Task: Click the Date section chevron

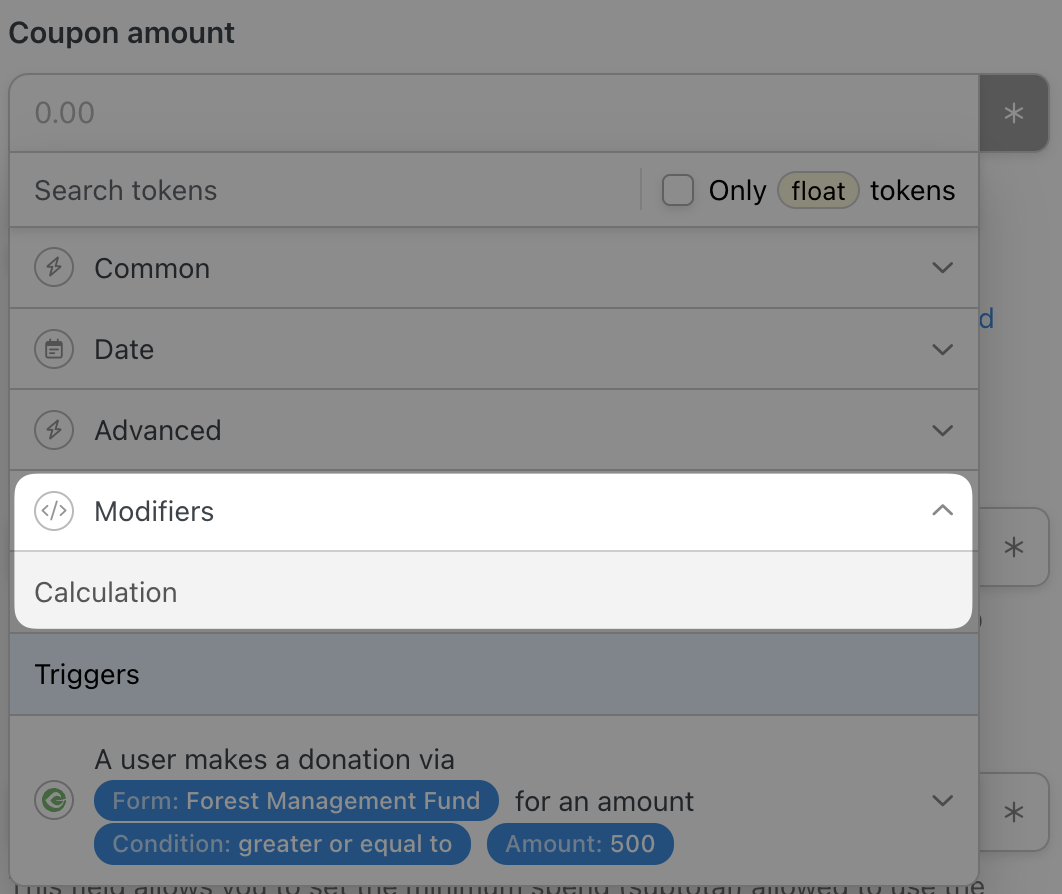Action: click(942, 349)
